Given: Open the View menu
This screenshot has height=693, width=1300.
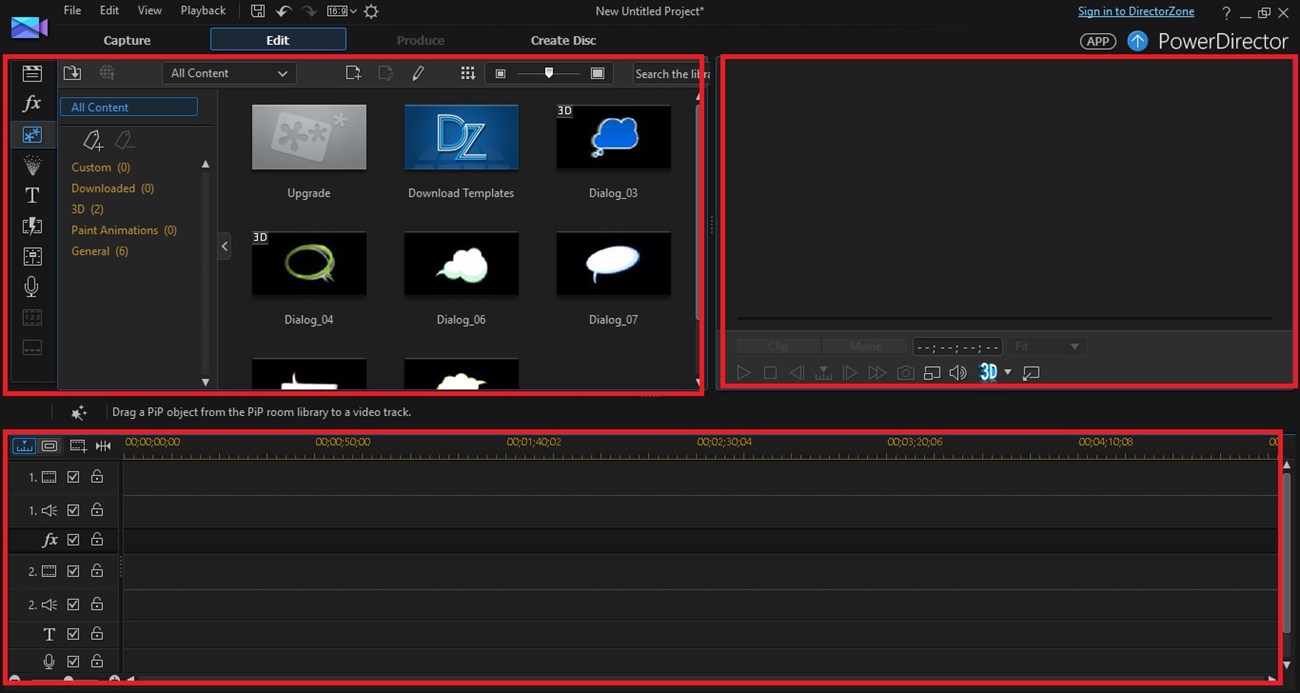Looking at the screenshot, I should point(149,11).
